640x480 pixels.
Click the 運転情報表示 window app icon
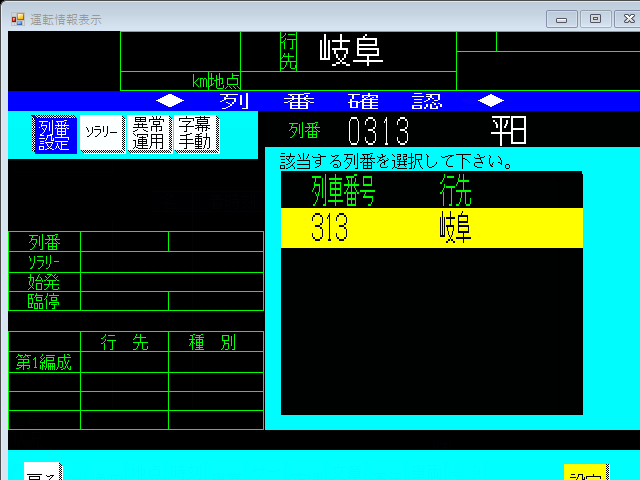pos(18,19)
